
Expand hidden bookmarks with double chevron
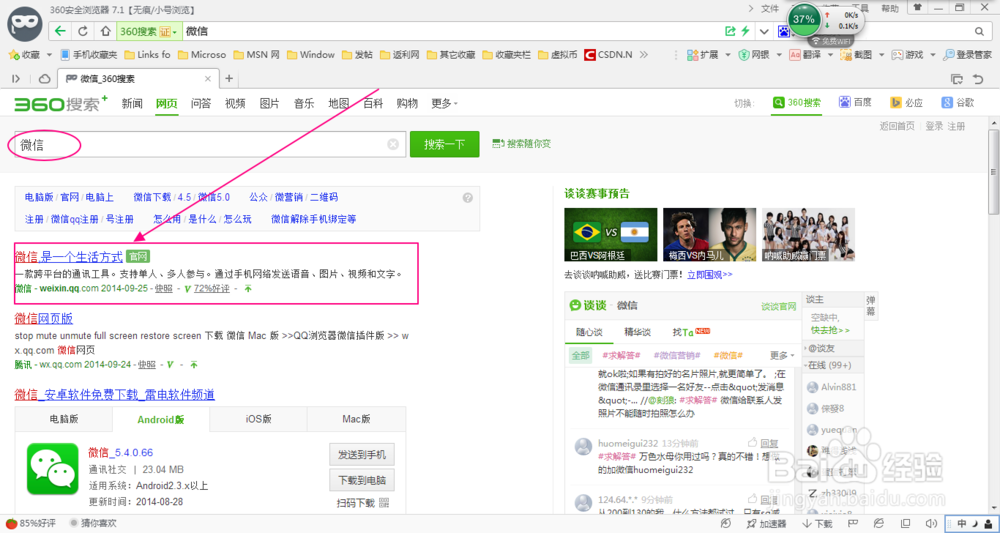(x=644, y=55)
